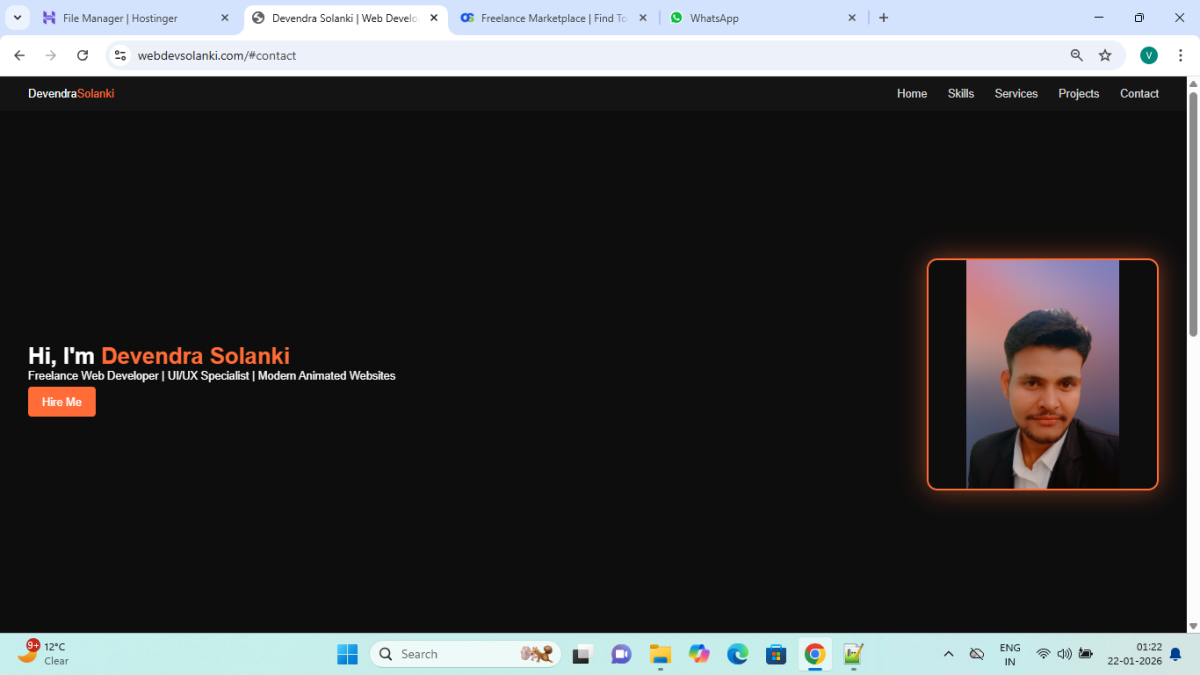Open Chrome's three-dot menu
The image size is (1200, 675).
[1180, 56]
